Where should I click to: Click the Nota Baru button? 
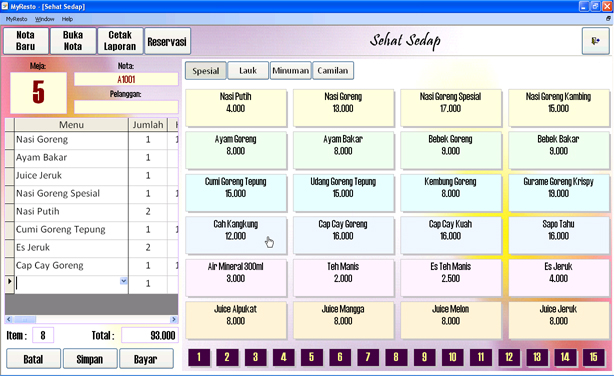[x=25, y=41]
